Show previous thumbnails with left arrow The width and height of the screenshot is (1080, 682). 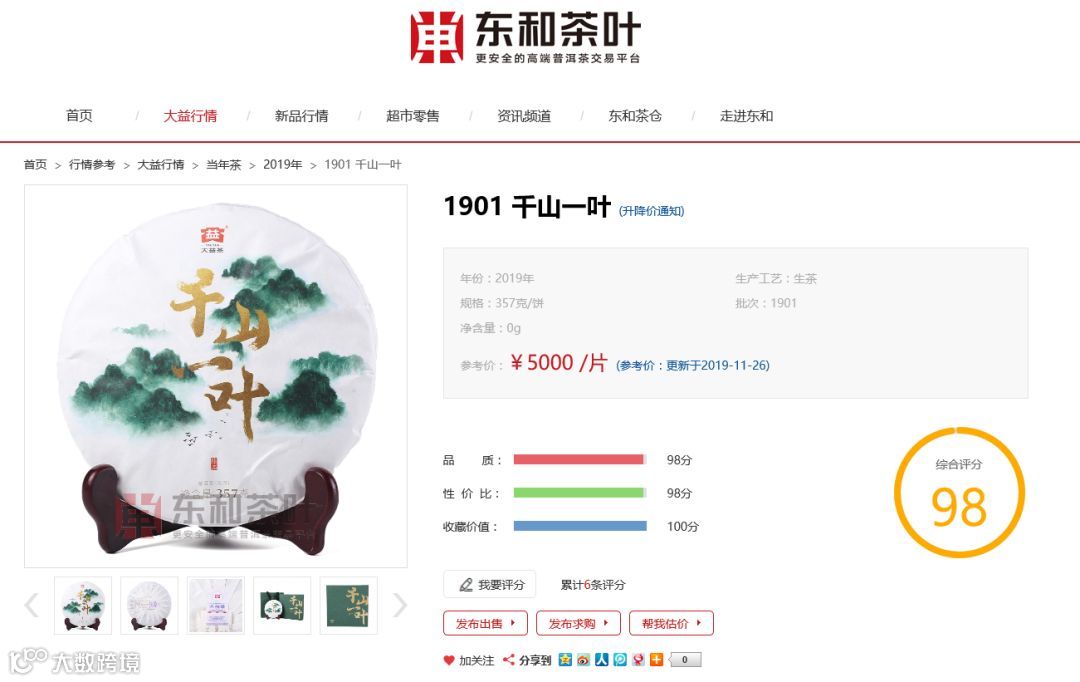click(x=32, y=606)
